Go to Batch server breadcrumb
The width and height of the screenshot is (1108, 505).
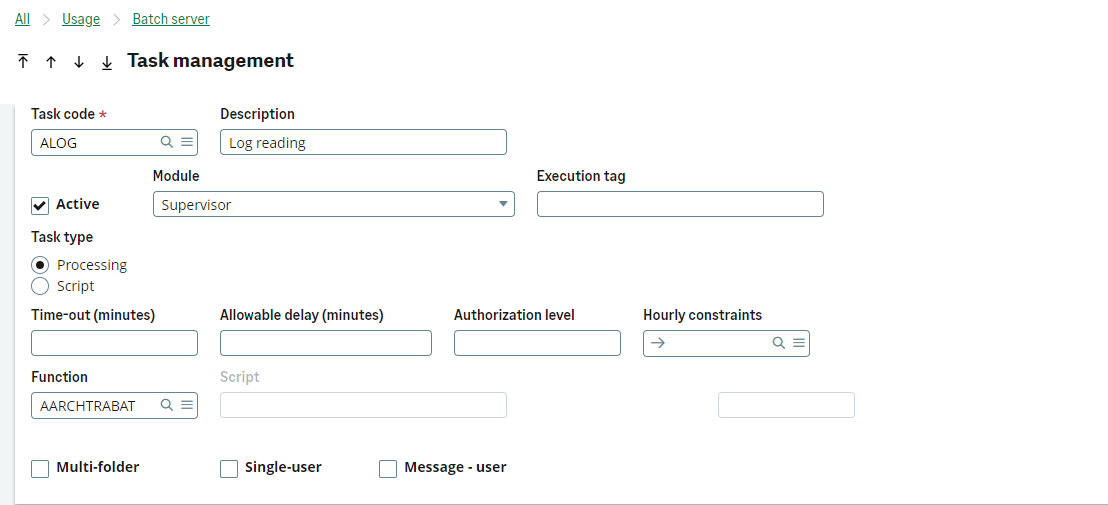tap(171, 19)
